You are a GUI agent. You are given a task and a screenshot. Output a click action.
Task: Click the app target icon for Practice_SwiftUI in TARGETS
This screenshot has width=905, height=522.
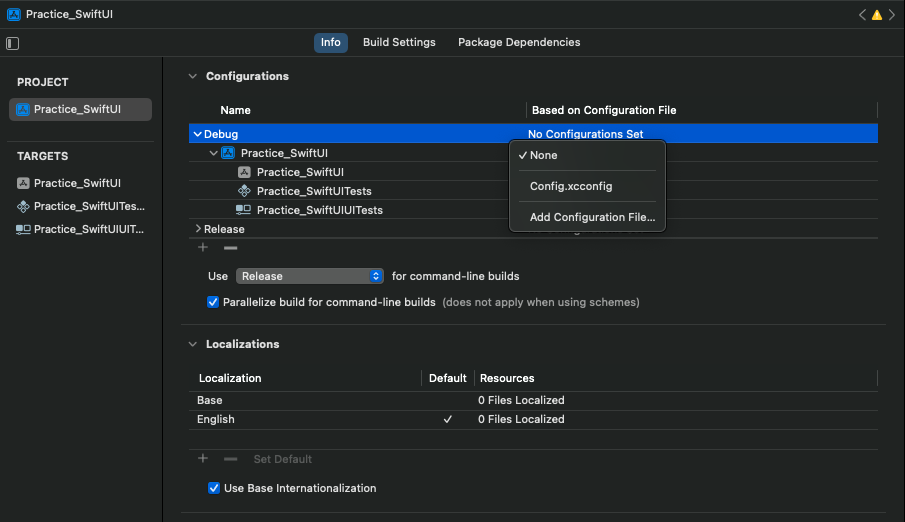point(23,183)
